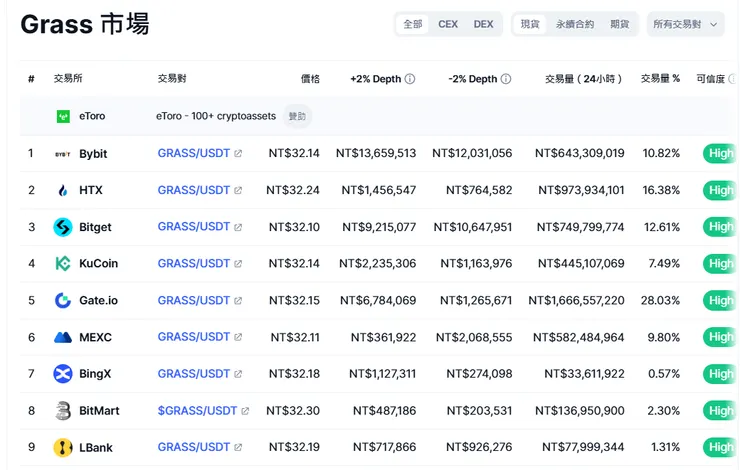Click the price NT$32.30 cell
This screenshot has height=470, width=740.
click(293, 411)
